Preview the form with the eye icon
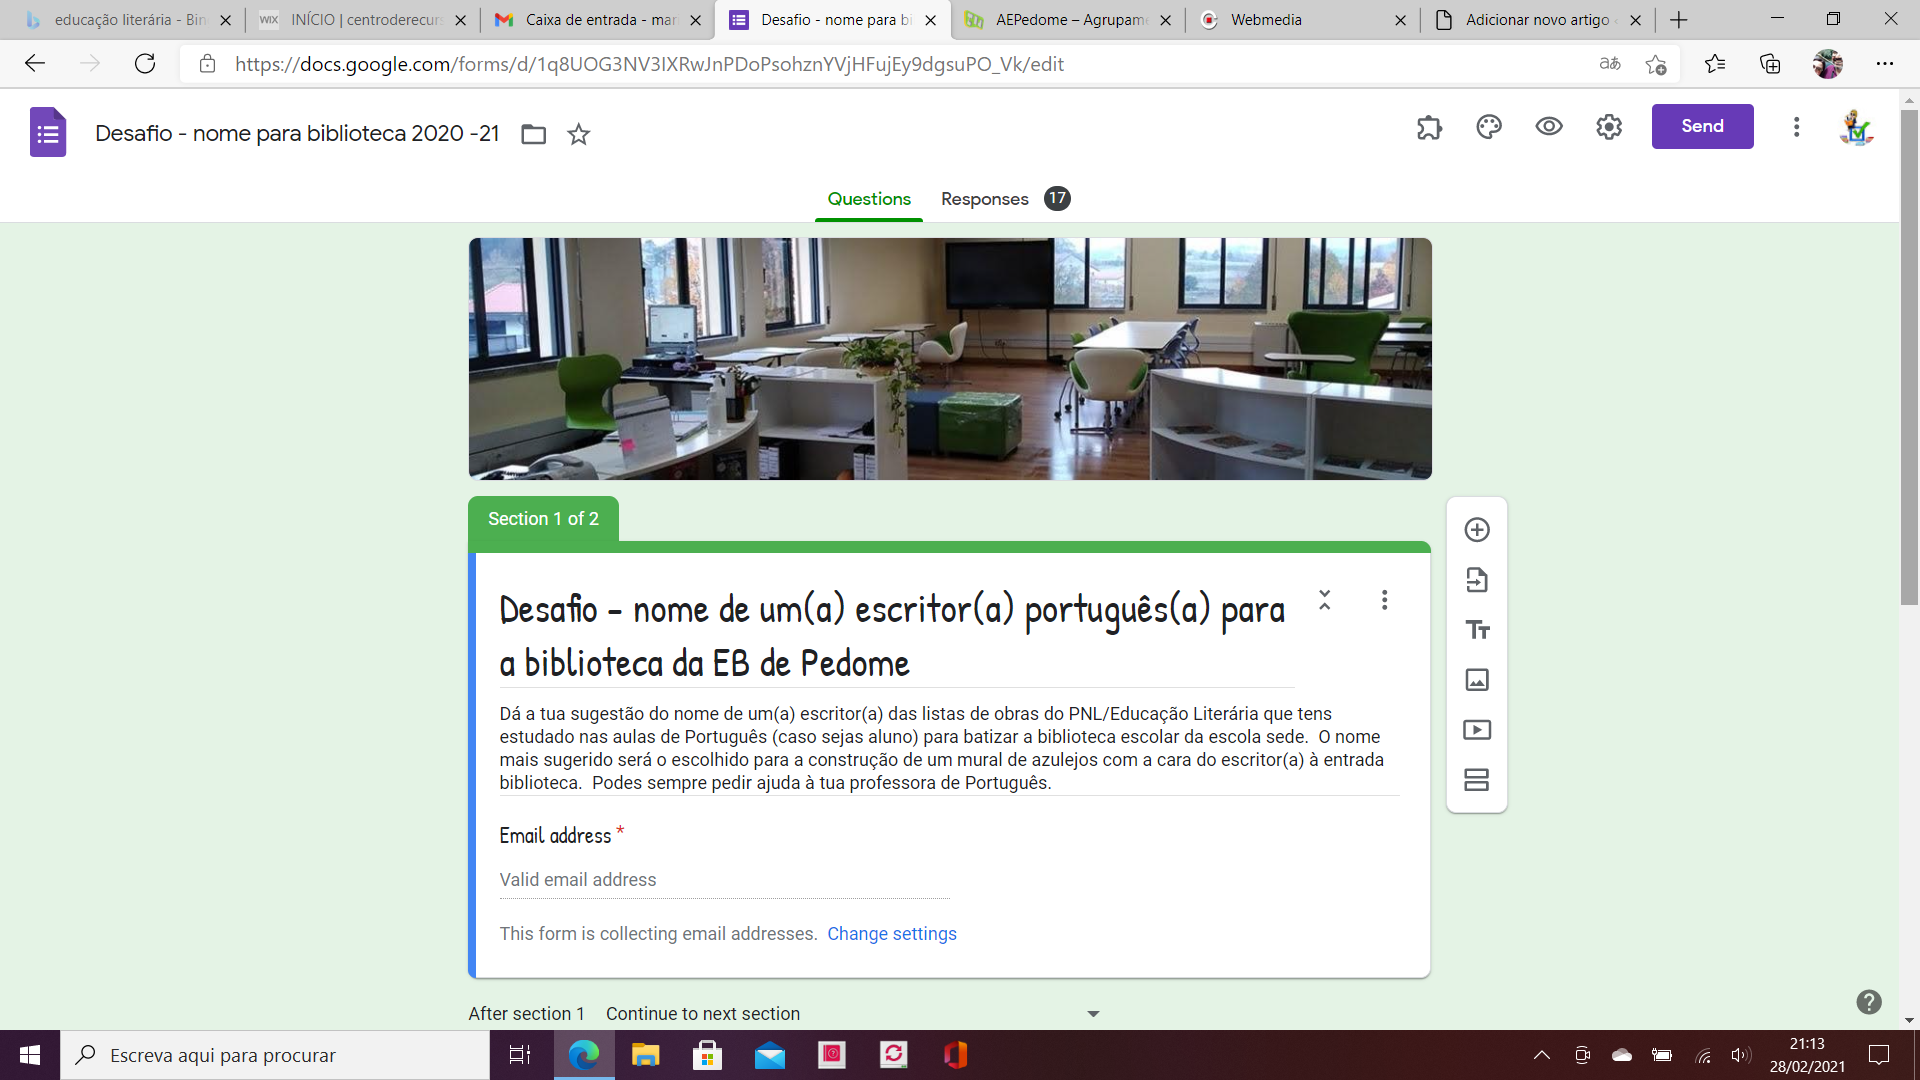 1549,127
